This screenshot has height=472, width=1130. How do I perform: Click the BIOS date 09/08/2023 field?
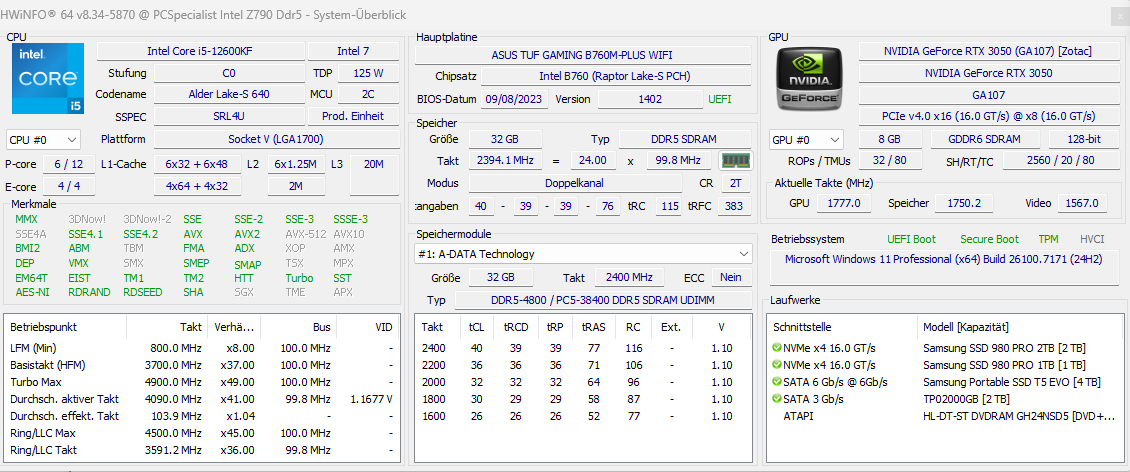pos(515,99)
